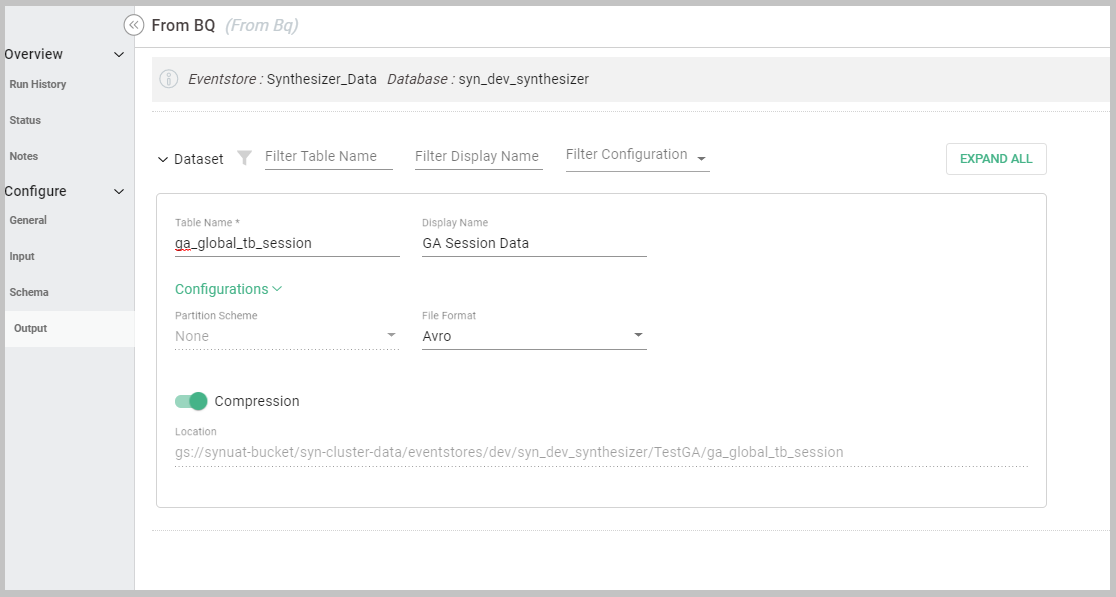
Task: Click the Display Name input field
Action: click(x=534, y=243)
